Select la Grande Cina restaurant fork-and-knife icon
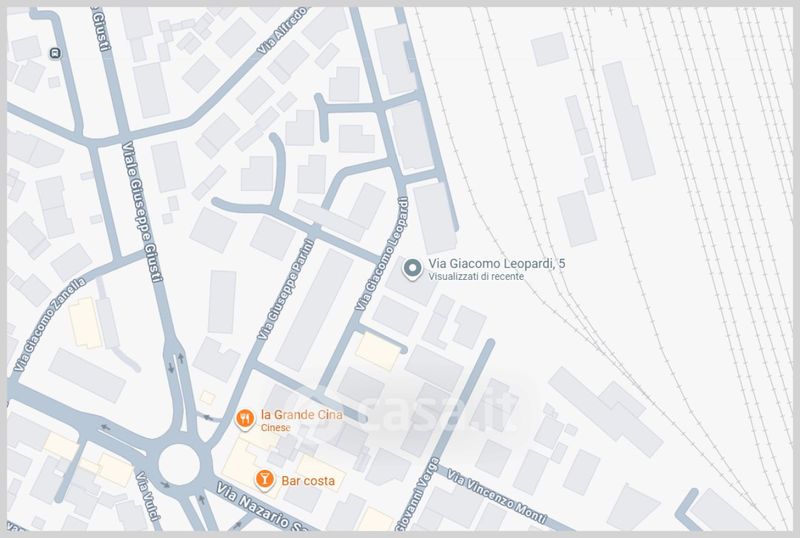Viewport: 800px width, 538px height. [243, 419]
